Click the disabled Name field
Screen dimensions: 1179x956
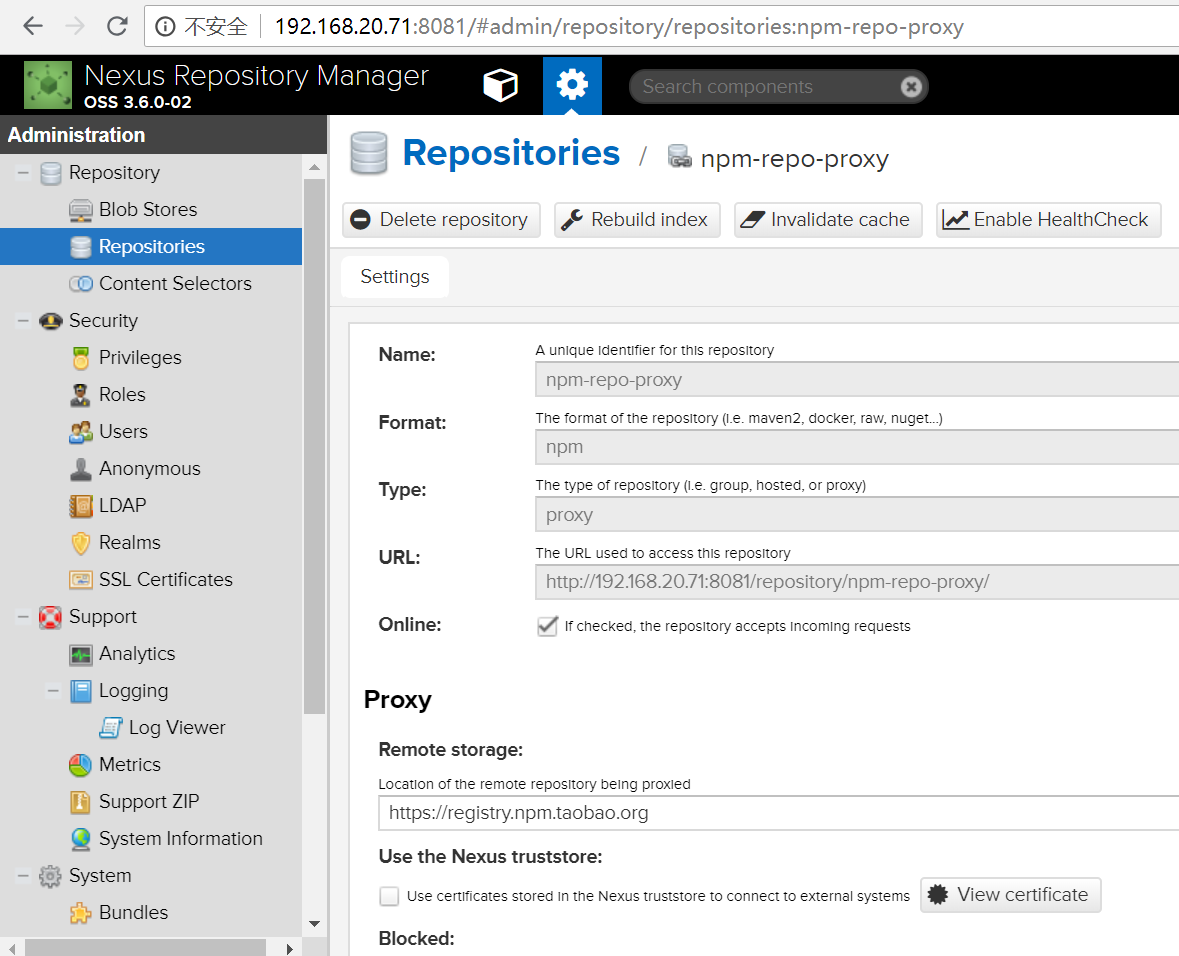click(857, 380)
